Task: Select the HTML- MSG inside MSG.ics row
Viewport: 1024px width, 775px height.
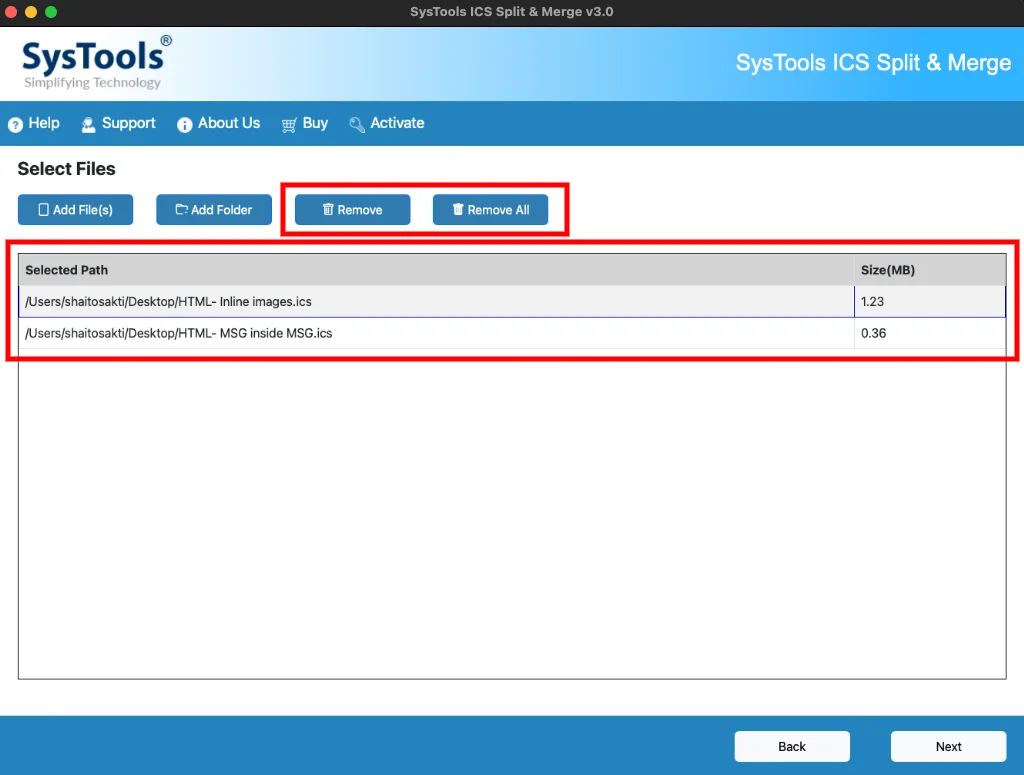Action: click(x=512, y=333)
